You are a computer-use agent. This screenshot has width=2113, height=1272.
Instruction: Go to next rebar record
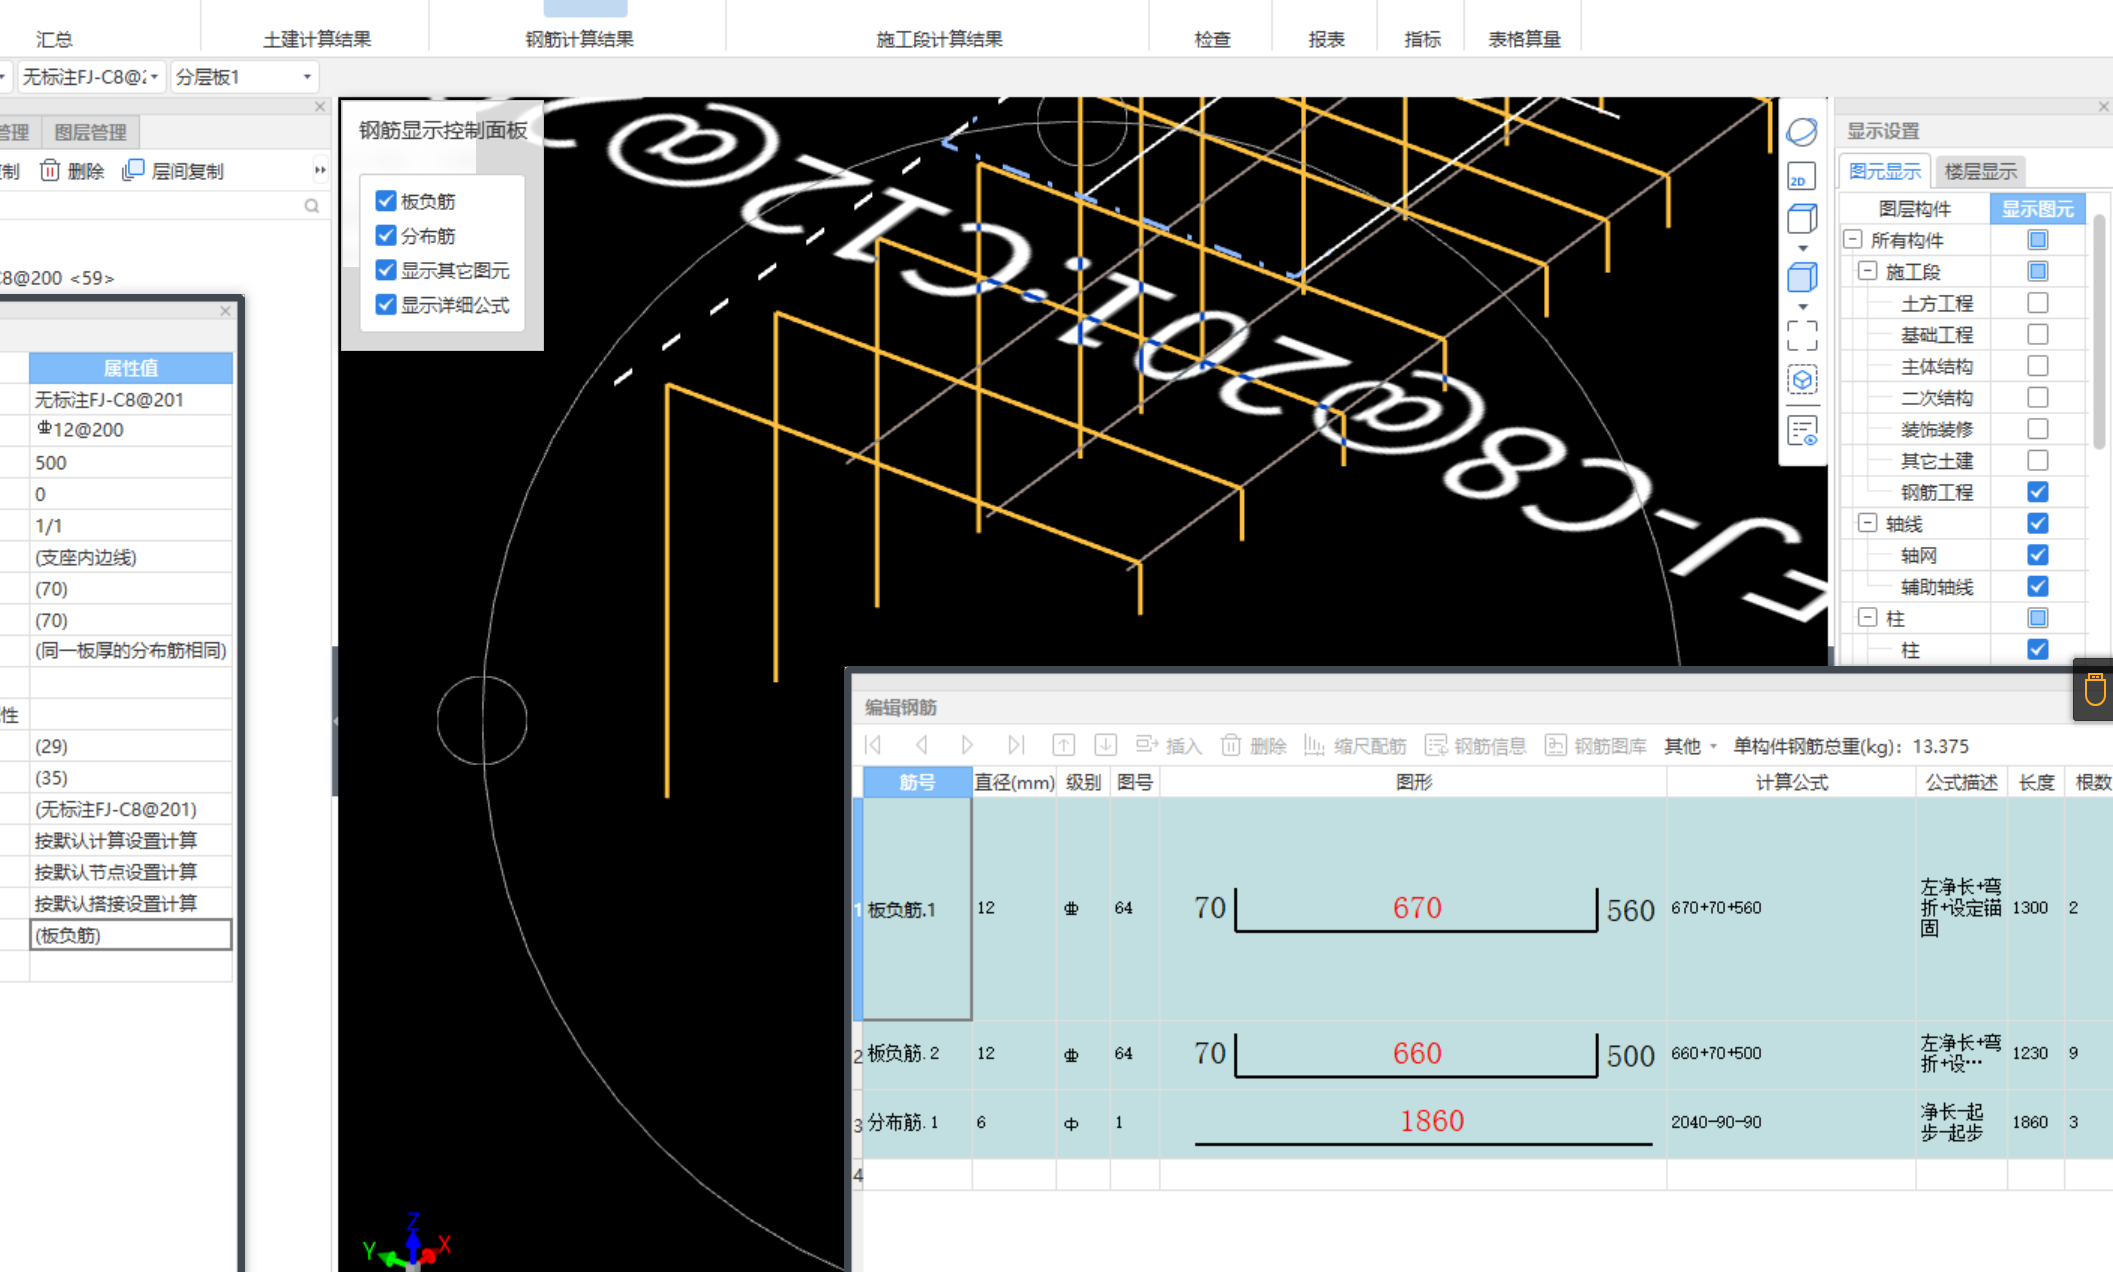click(967, 745)
